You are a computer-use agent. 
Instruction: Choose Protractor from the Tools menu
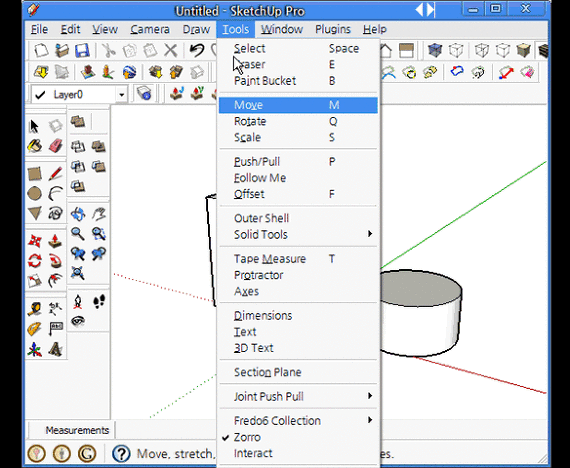pos(298,275)
